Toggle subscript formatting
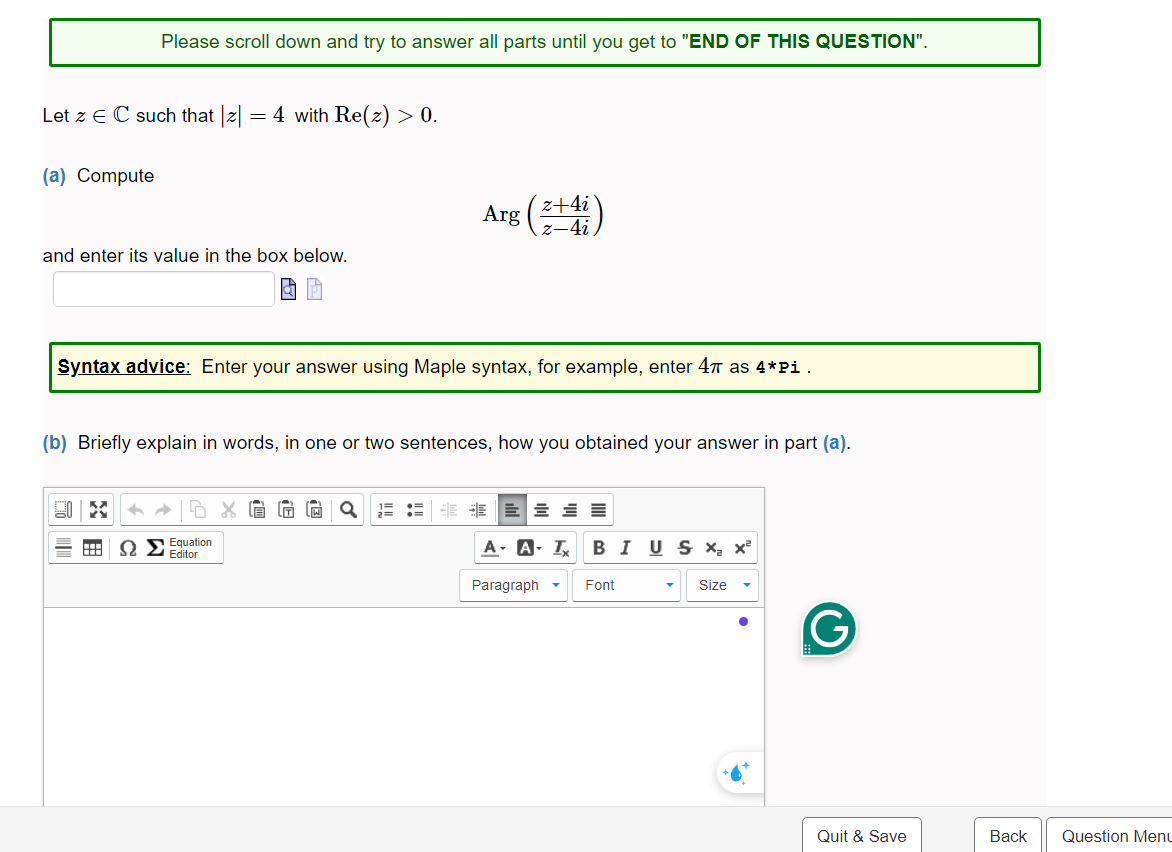The image size is (1172, 852). pos(714,548)
